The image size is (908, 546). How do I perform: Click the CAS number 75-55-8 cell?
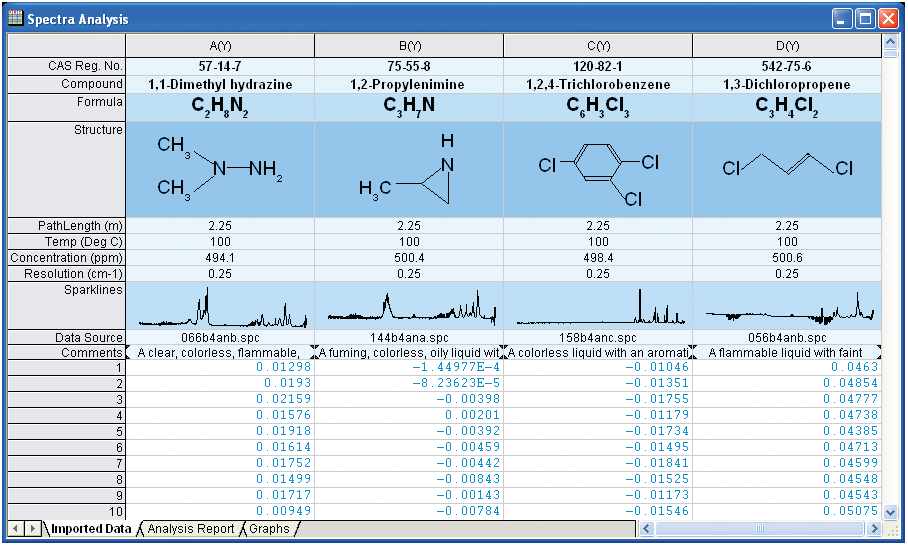pos(409,66)
